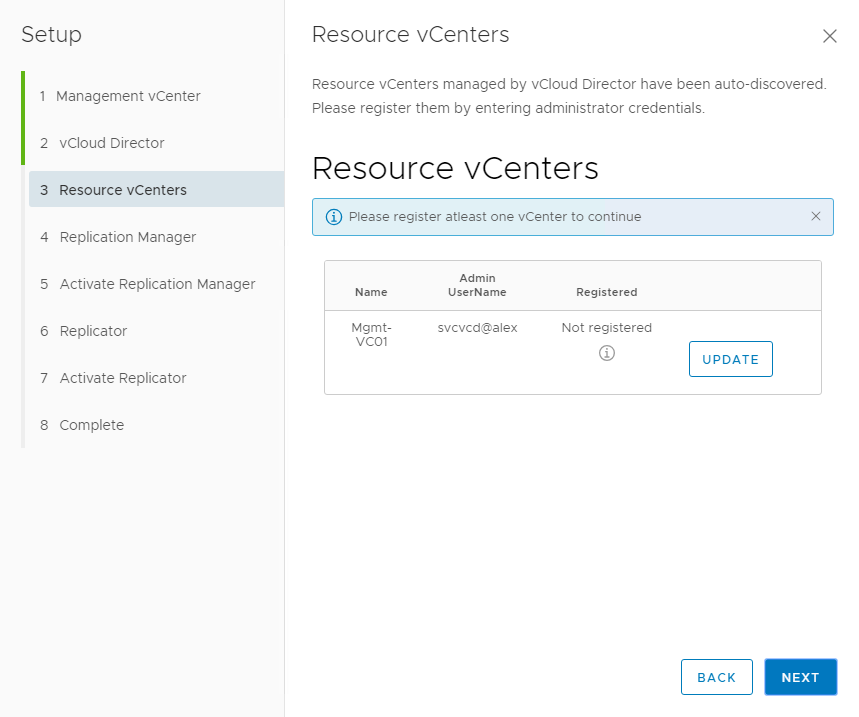Click the info icon under Not registered
Screen dimensions: 859x717
[x=606, y=353]
